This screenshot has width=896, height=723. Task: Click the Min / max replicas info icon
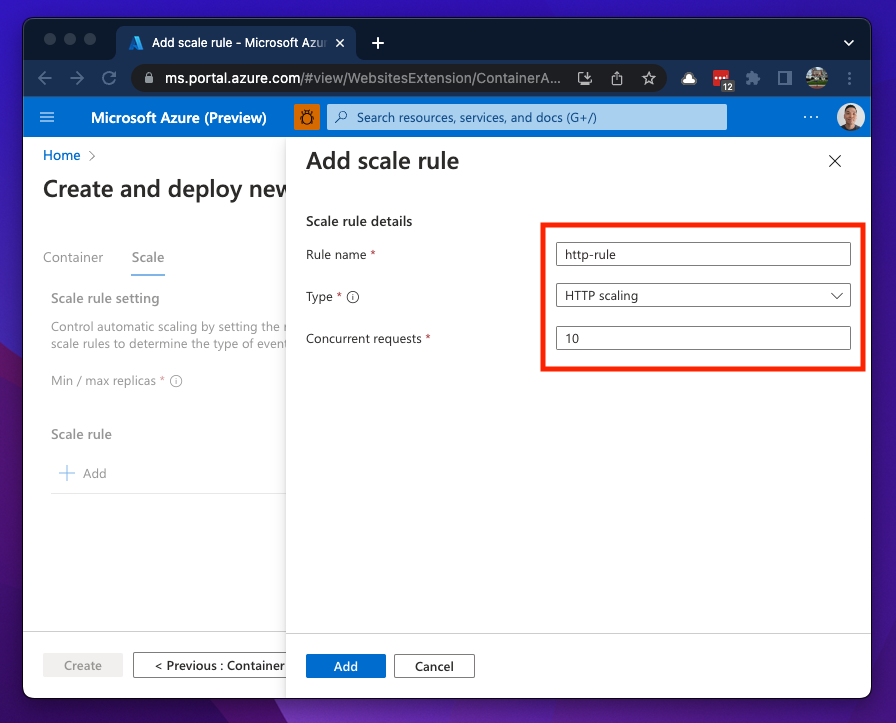coord(176,382)
